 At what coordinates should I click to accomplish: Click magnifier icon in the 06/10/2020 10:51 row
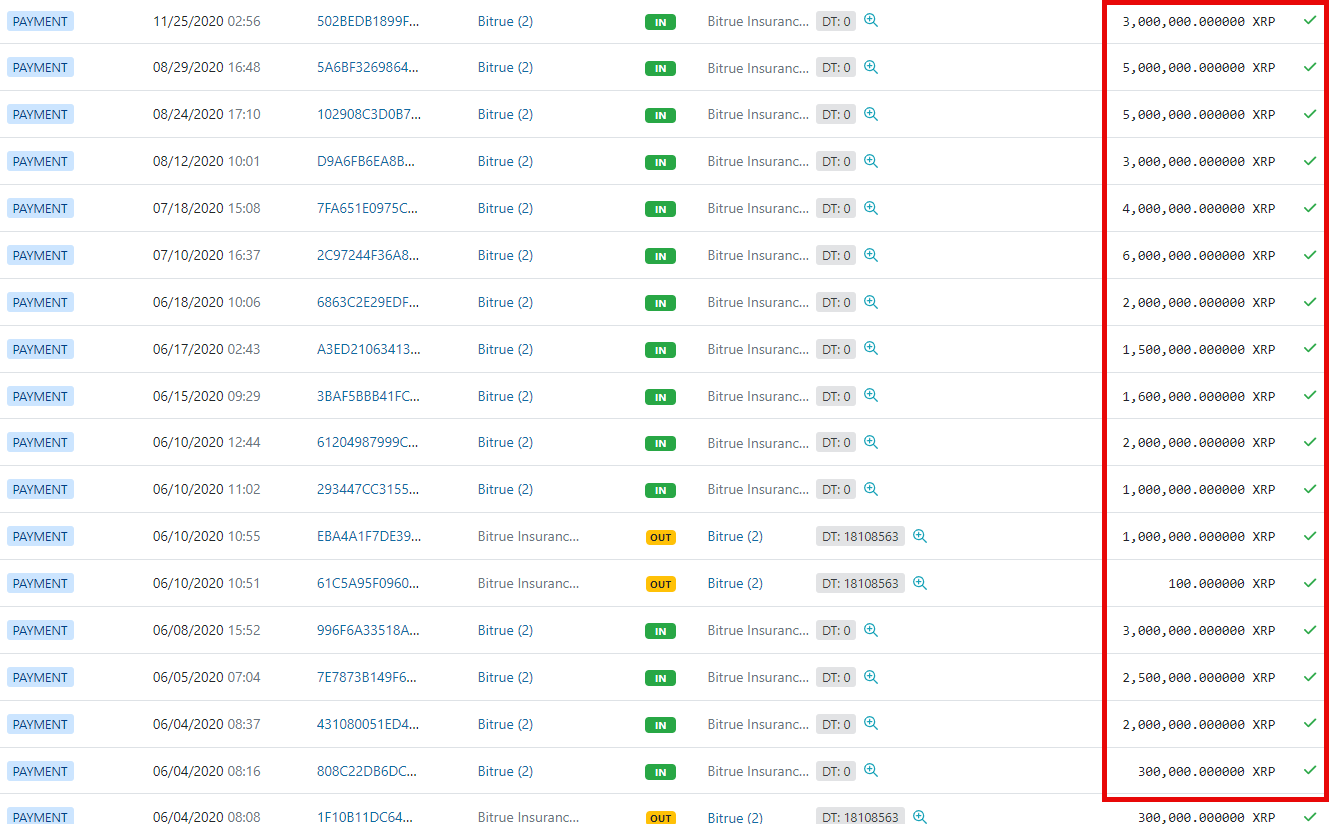(920, 583)
